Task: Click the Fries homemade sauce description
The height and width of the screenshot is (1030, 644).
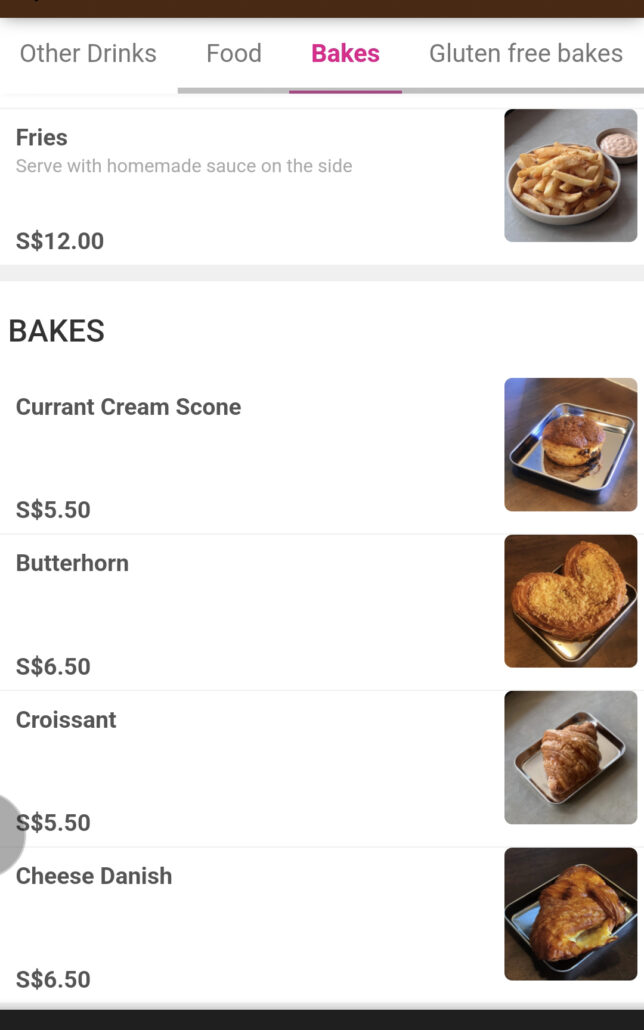Action: (x=184, y=166)
